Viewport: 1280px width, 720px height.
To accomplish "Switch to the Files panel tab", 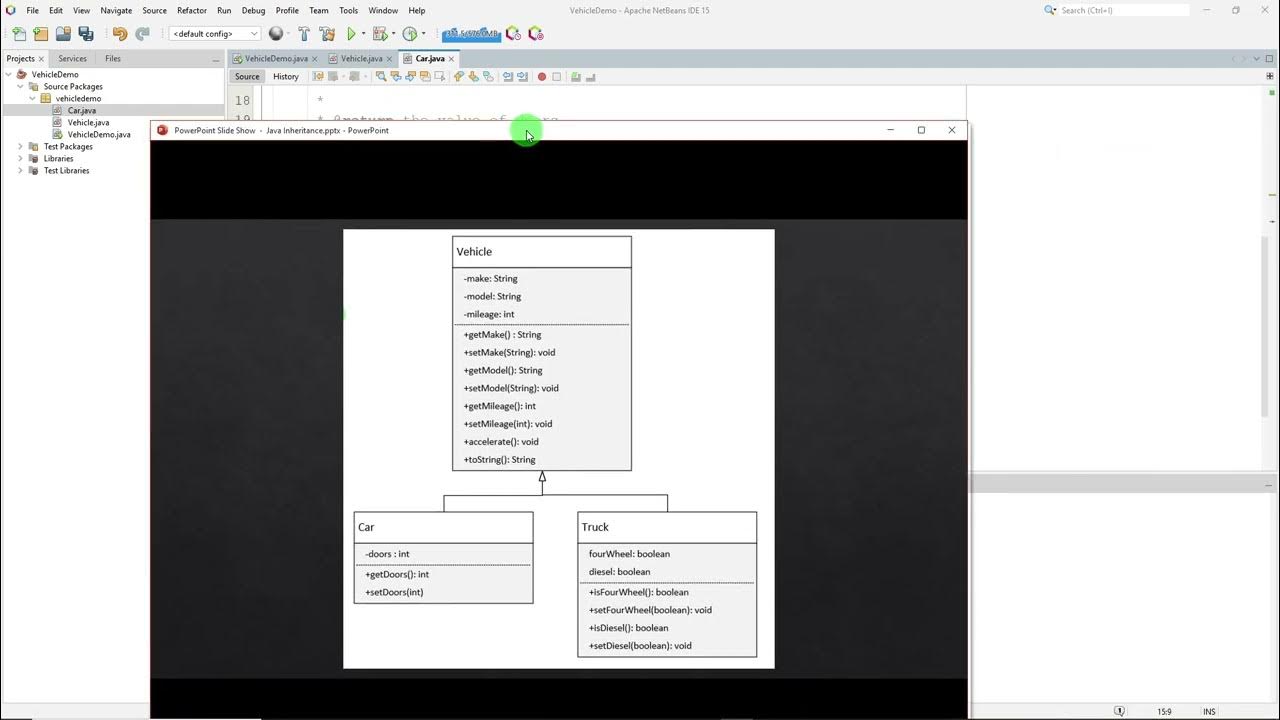I will (x=113, y=59).
